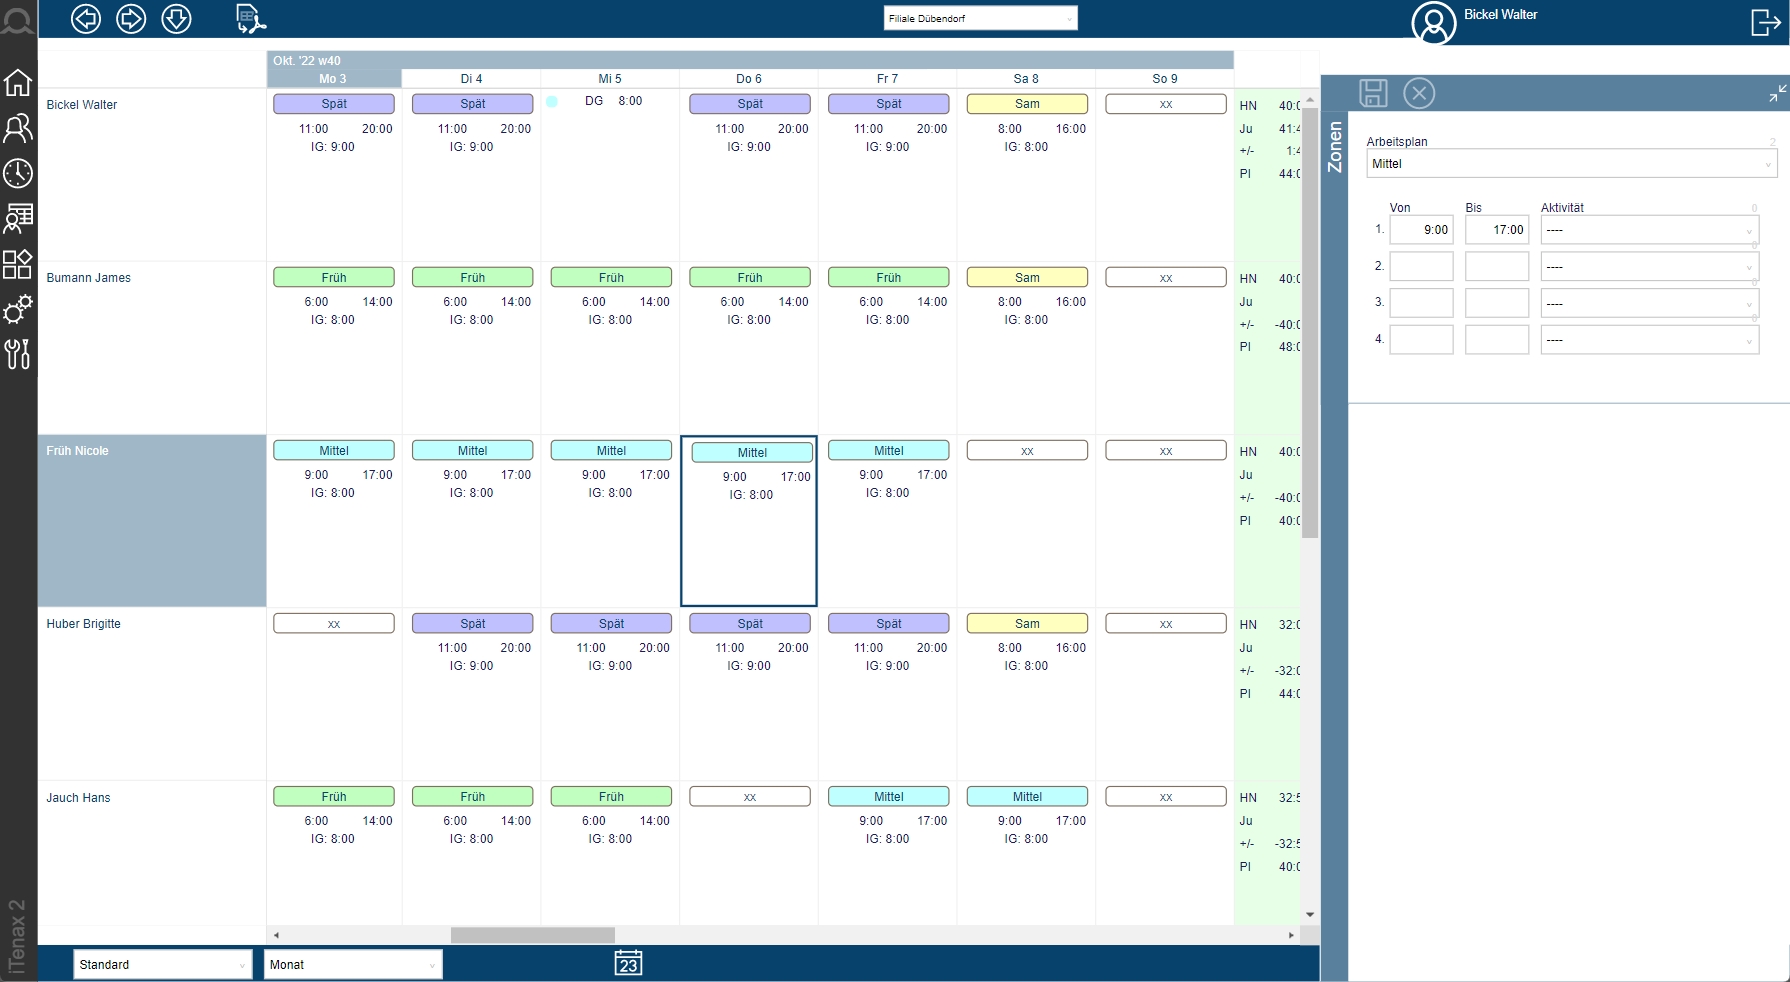Screen dimensions: 1790x982
Task: Click Bickel Walter's Sam shift on Saturday
Action: coord(1027,104)
